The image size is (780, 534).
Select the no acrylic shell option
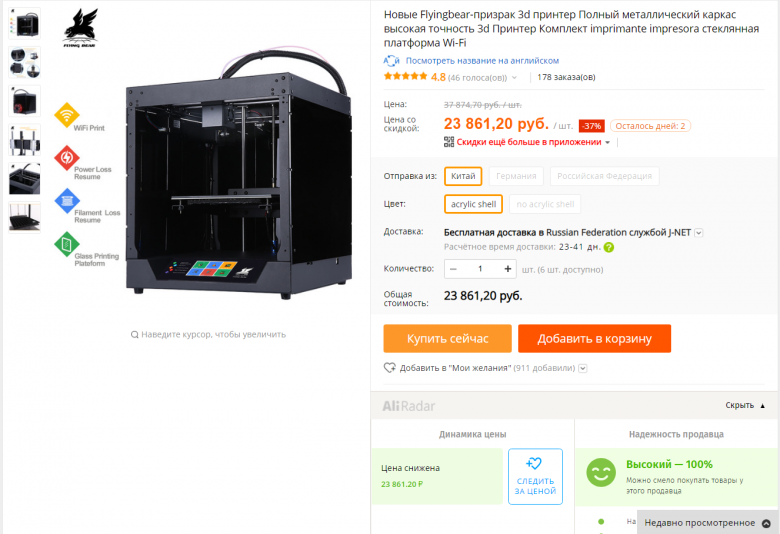click(545, 204)
